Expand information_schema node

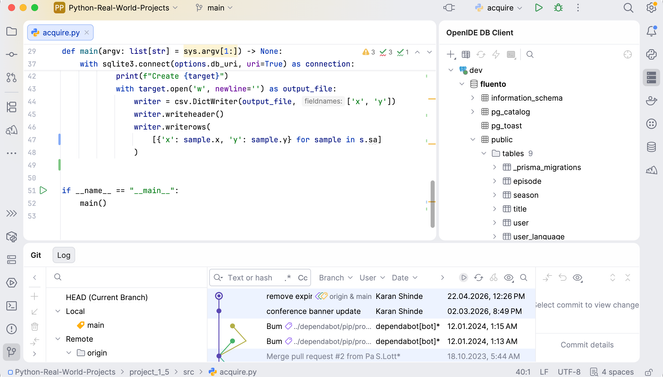(473, 98)
